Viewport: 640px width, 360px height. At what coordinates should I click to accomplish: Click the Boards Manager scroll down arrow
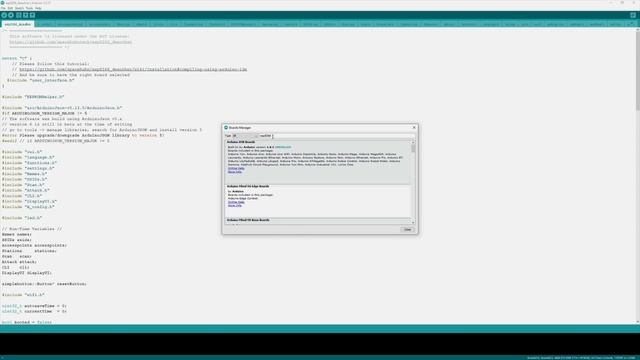coord(413,222)
